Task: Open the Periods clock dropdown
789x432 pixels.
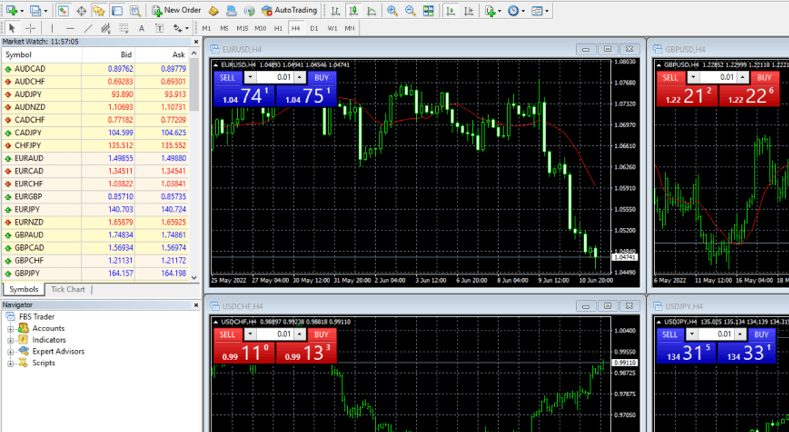Action: click(516, 10)
